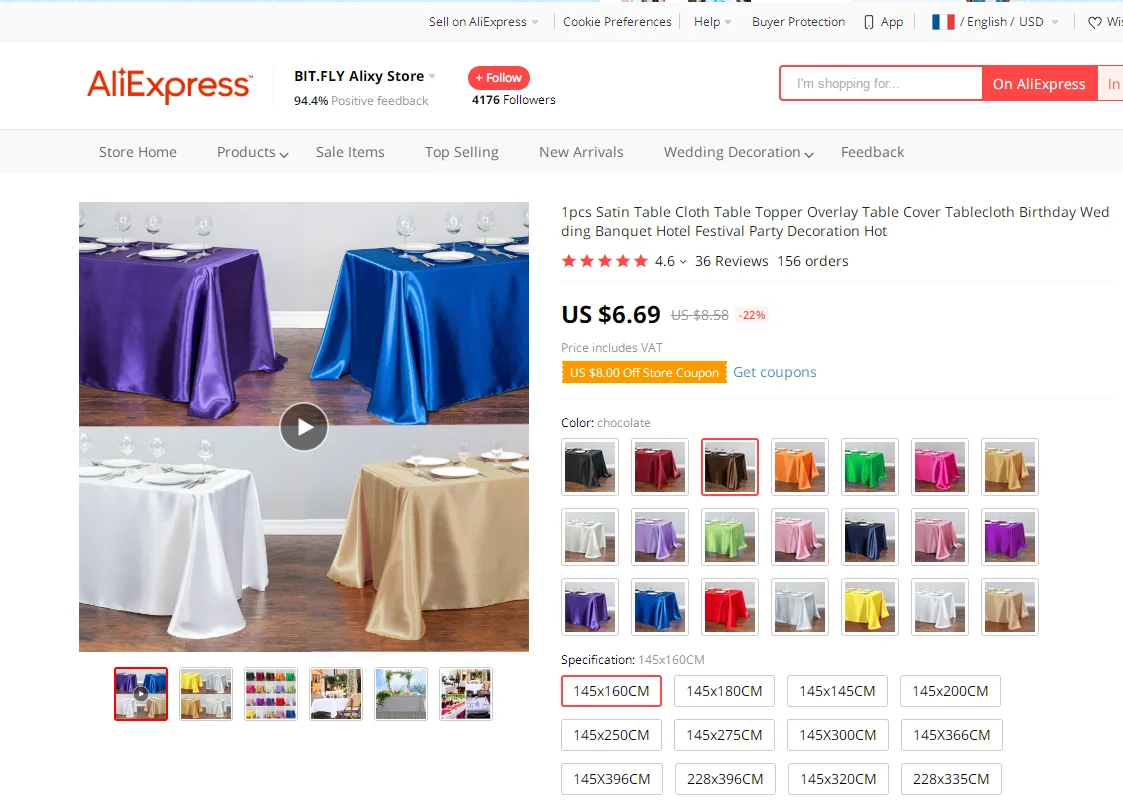Select the orange tablecloth color option
This screenshot has height=812, width=1123.
[x=799, y=467]
